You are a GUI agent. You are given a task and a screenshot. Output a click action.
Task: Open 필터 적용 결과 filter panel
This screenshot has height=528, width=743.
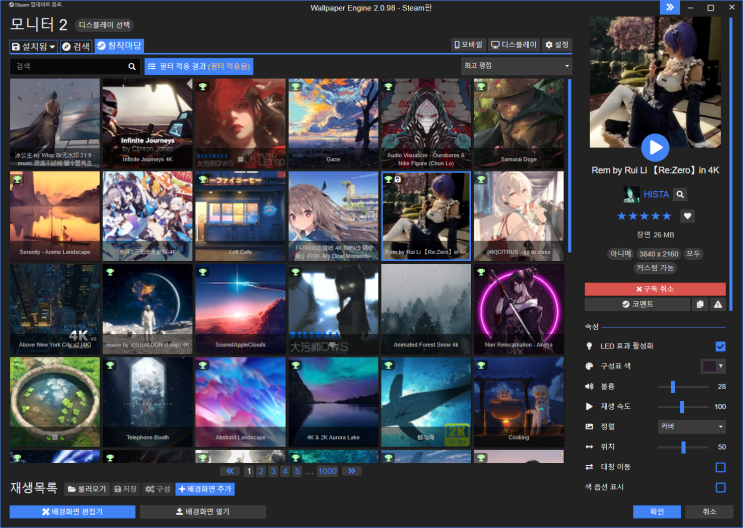coord(199,66)
